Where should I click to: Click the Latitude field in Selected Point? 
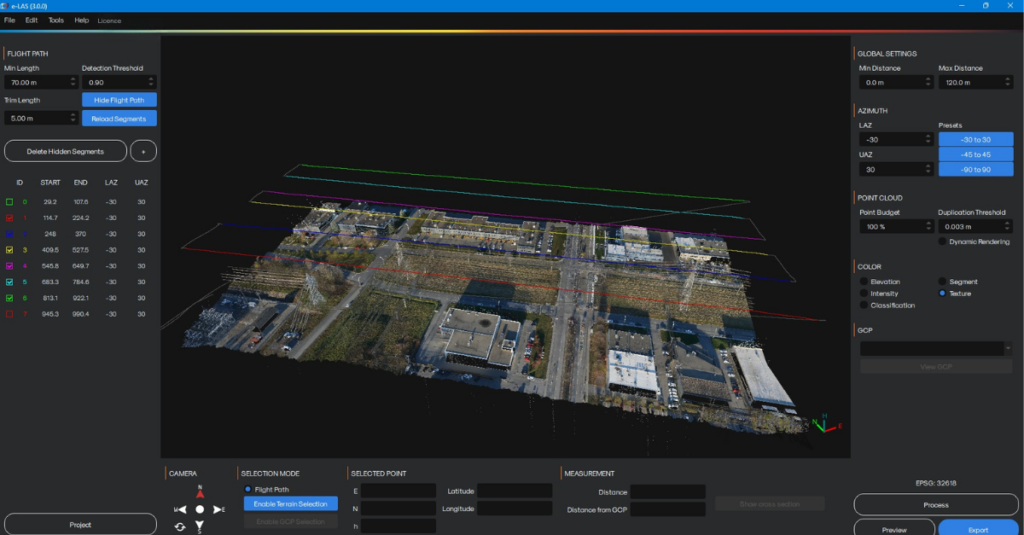[514, 491]
